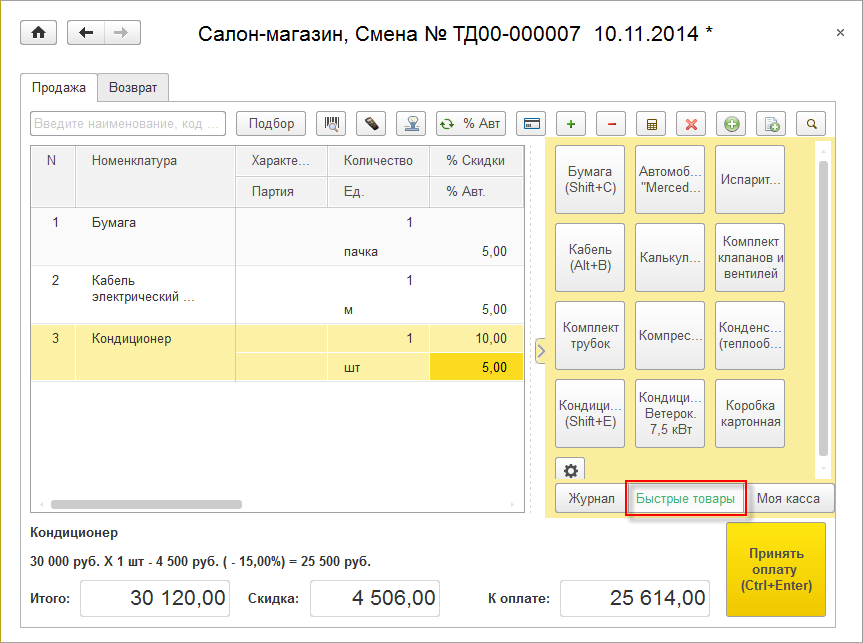The height and width of the screenshot is (643, 863).
Task: Click the stamp icon in toolbar
Action: pos(411,124)
